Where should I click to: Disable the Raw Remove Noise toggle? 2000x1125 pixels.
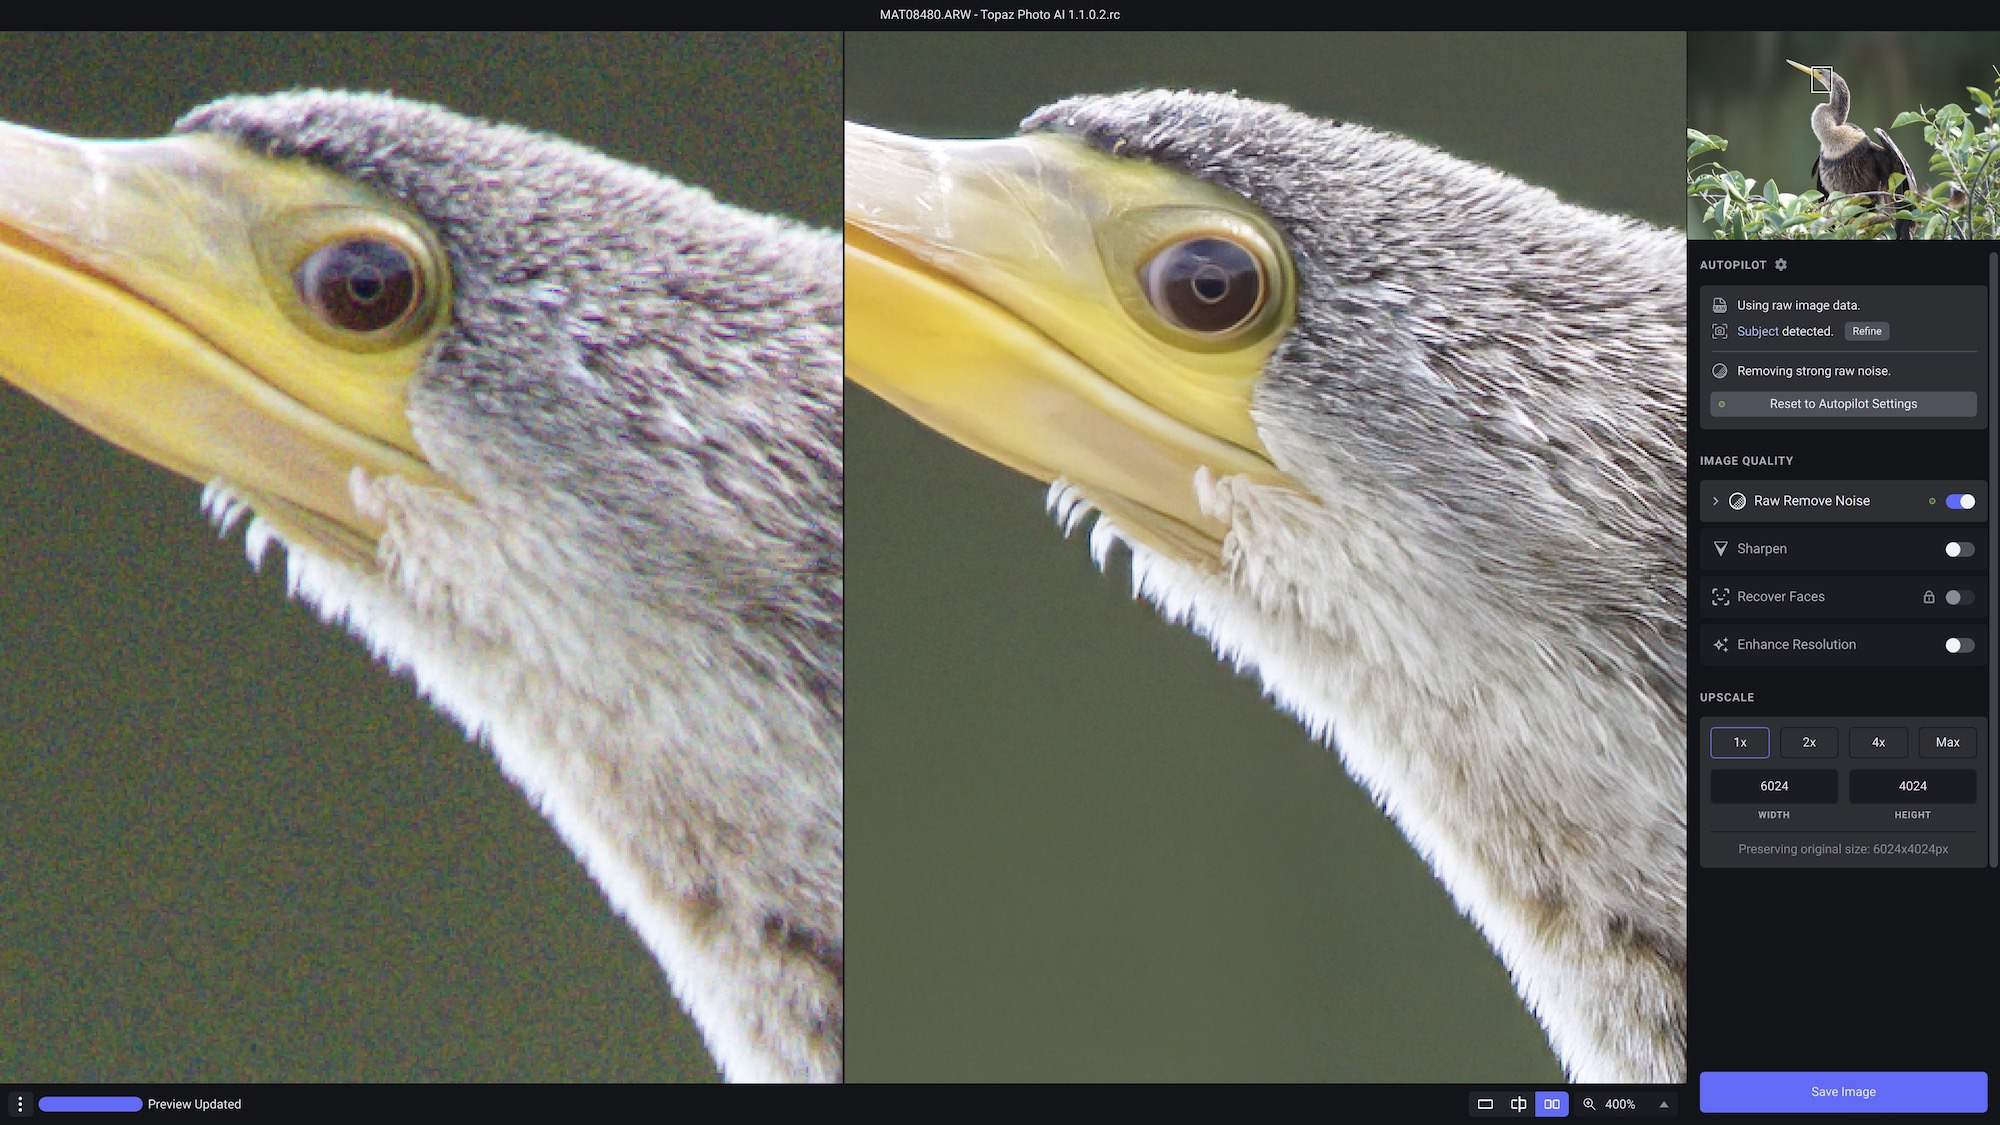coord(1959,501)
